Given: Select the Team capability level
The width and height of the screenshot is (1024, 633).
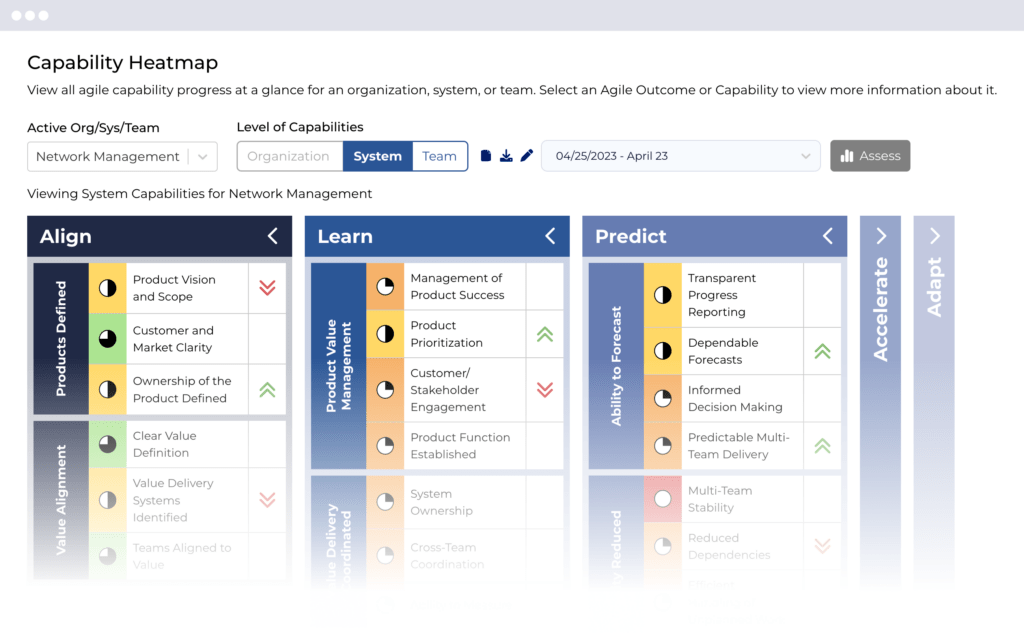Looking at the screenshot, I should pos(439,156).
